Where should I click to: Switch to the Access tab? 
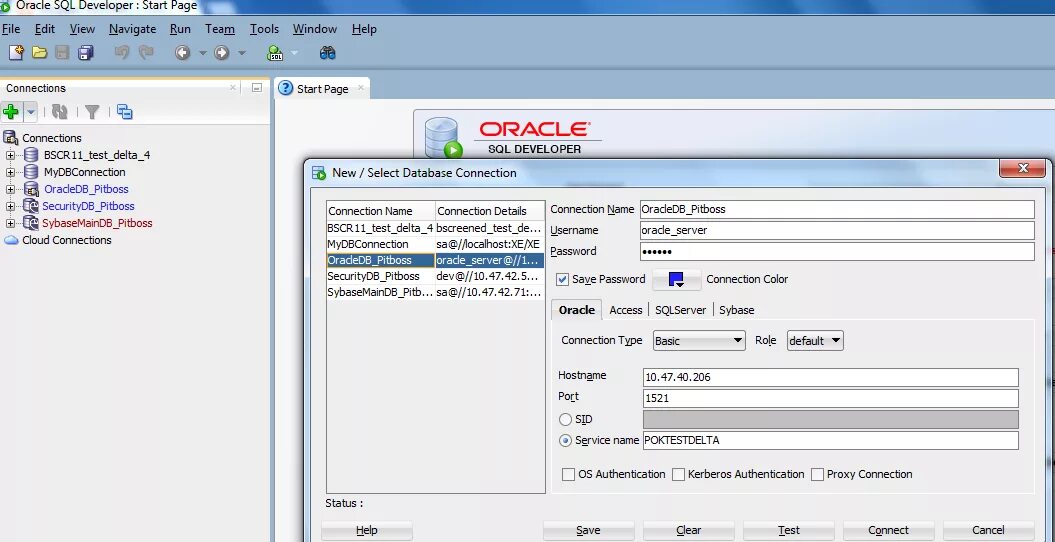click(x=626, y=310)
